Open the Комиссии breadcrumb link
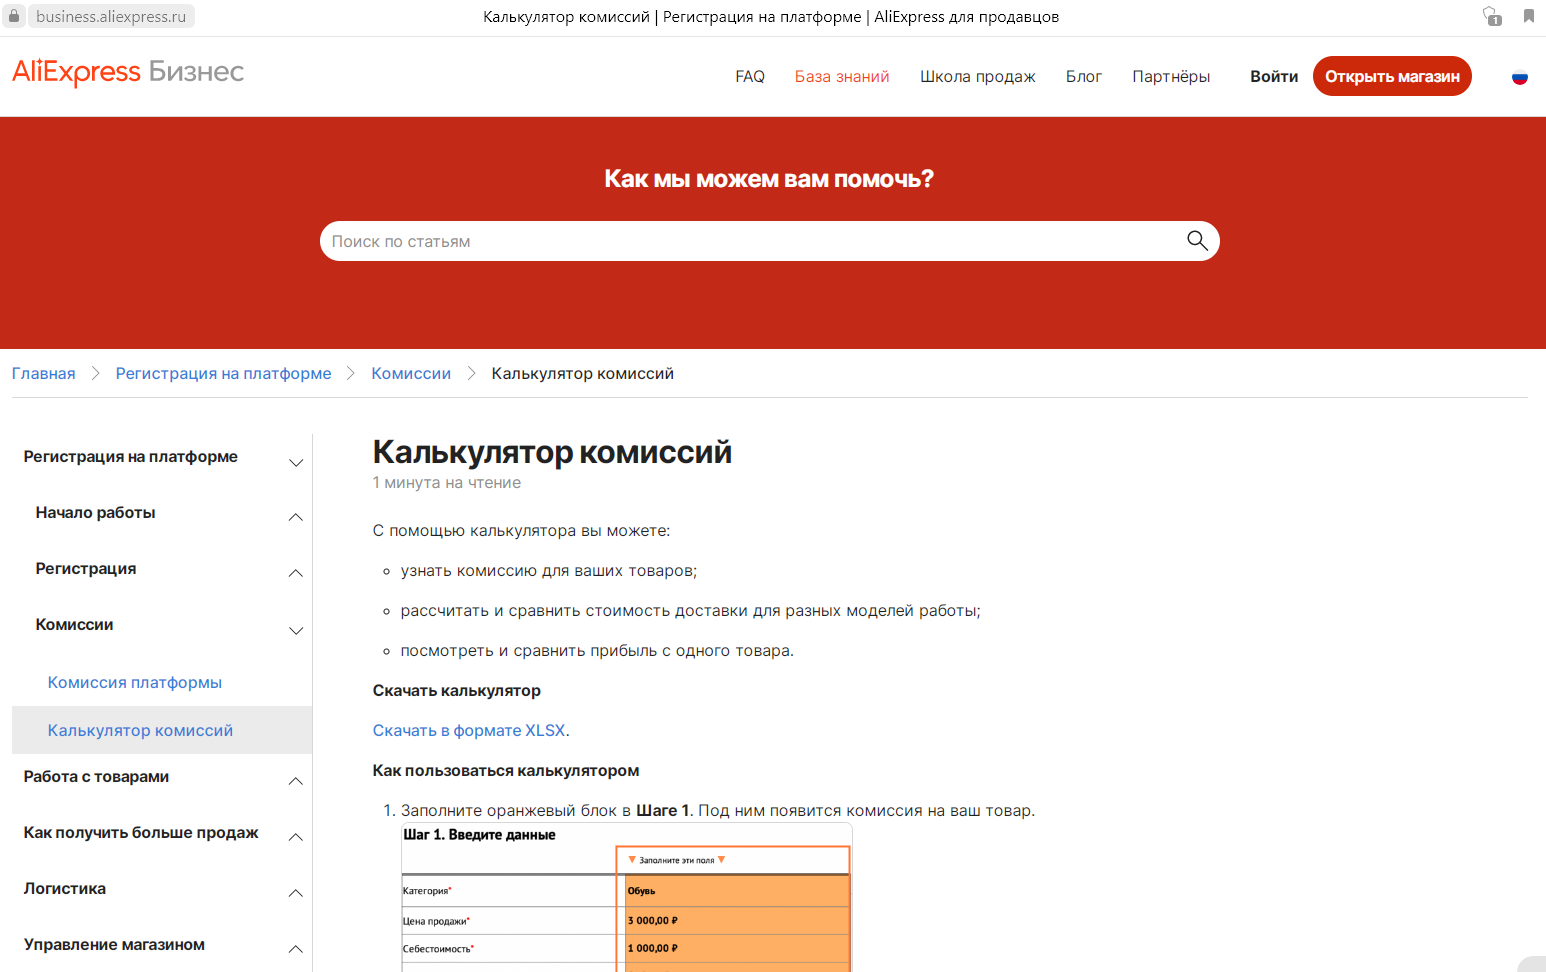Viewport: 1546px width, 972px height. pyautogui.click(x=411, y=373)
